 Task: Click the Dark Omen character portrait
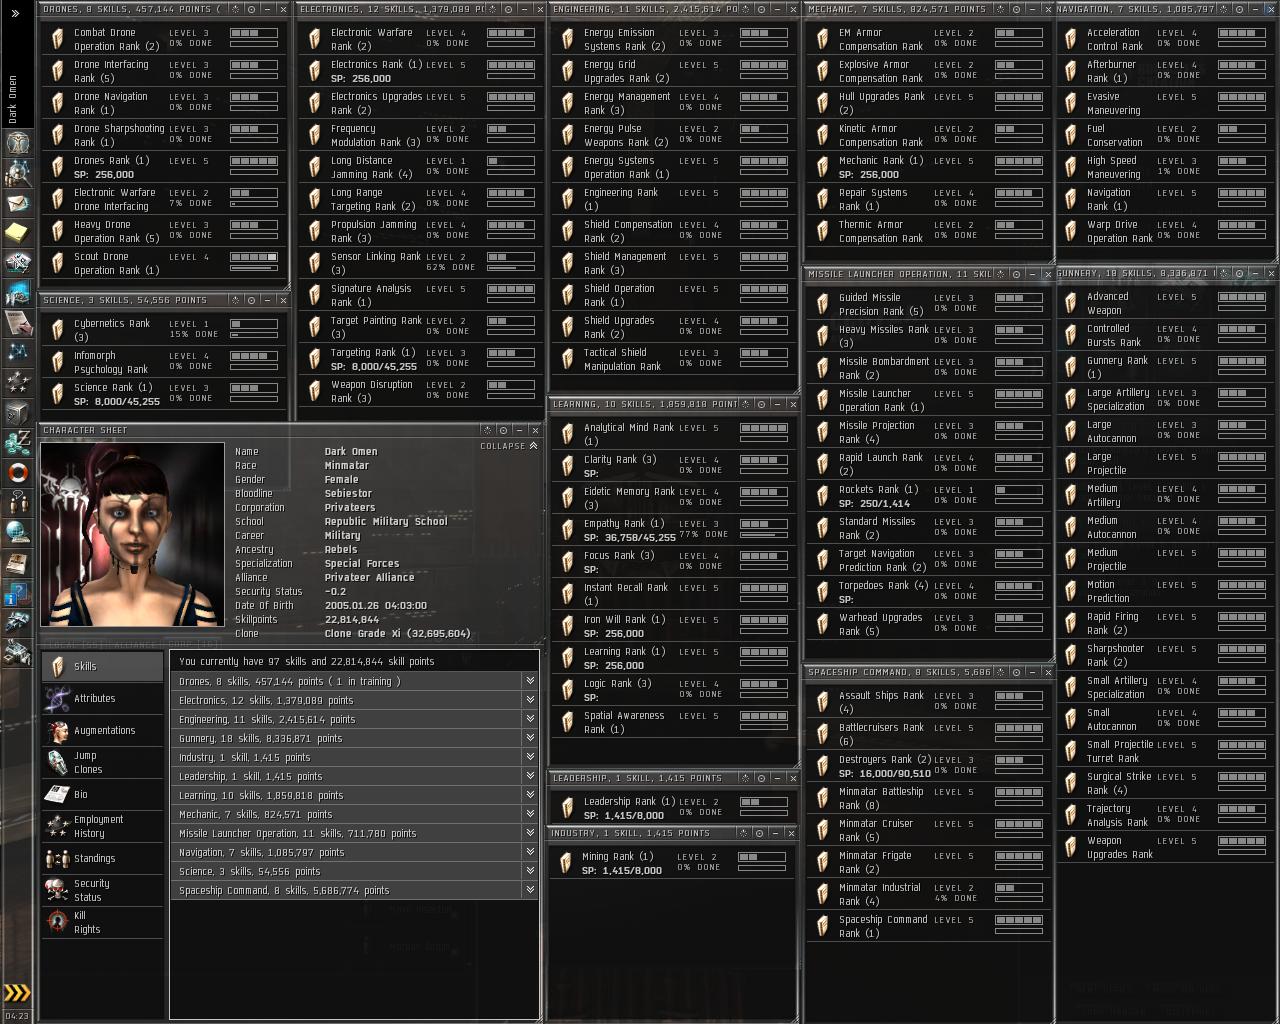coord(133,534)
